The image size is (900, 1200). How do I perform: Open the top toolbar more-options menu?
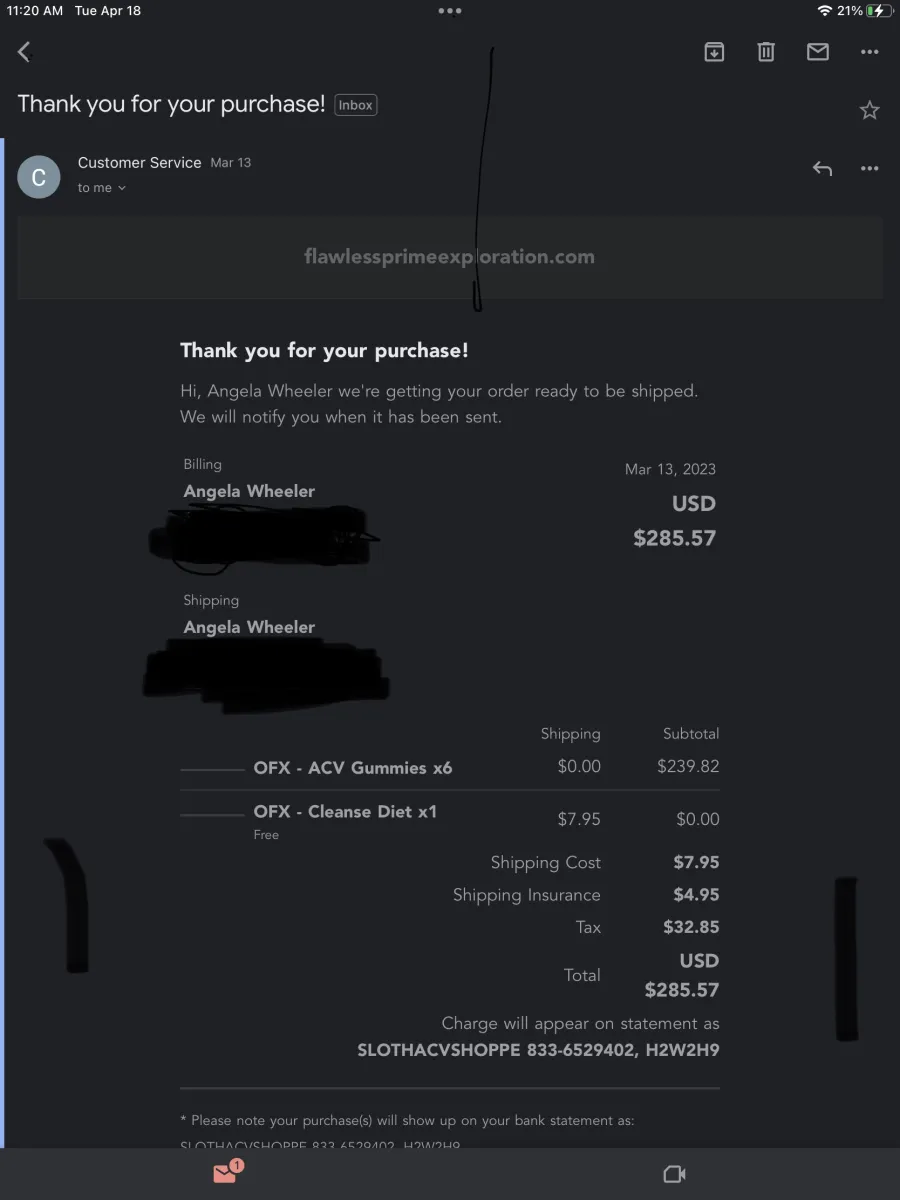pyautogui.click(x=870, y=52)
